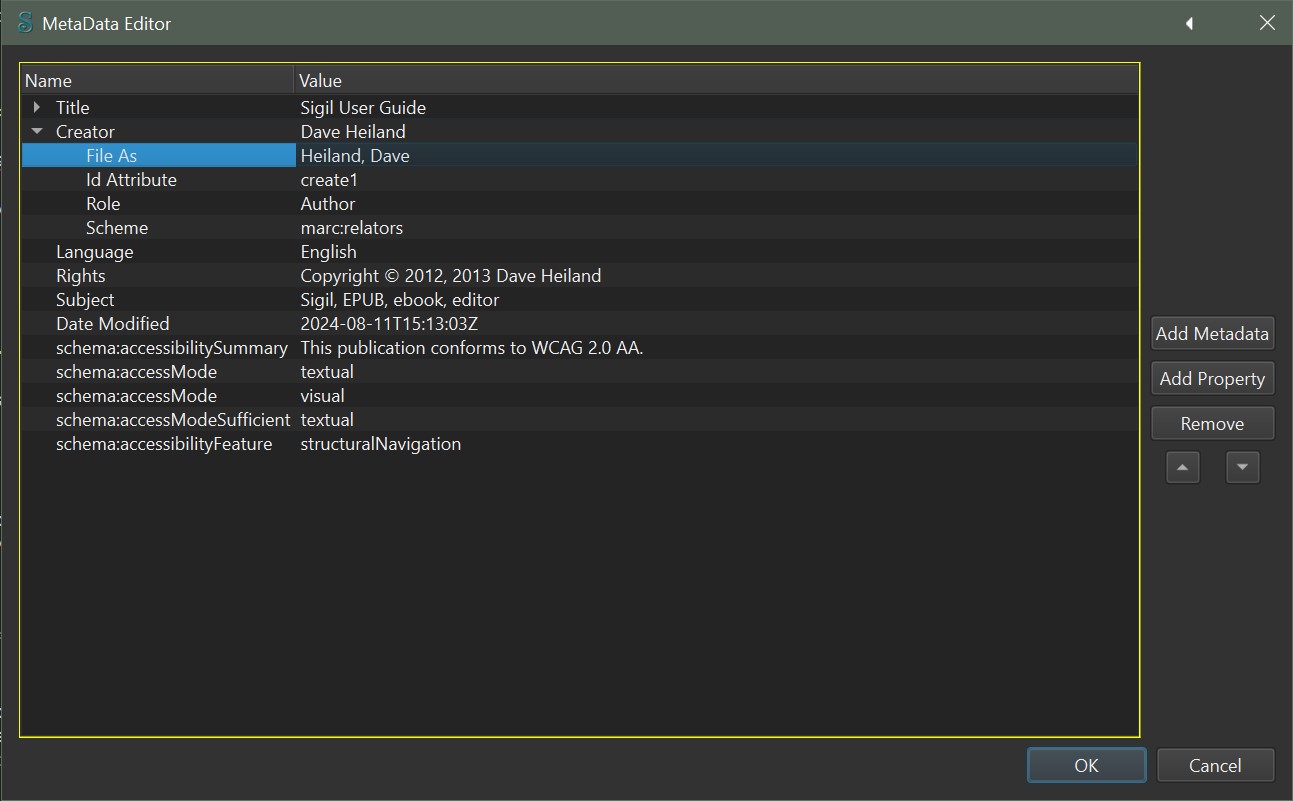The width and height of the screenshot is (1293, 801).
Task: Click the Language value 'English'
Action: pos(328,251)
